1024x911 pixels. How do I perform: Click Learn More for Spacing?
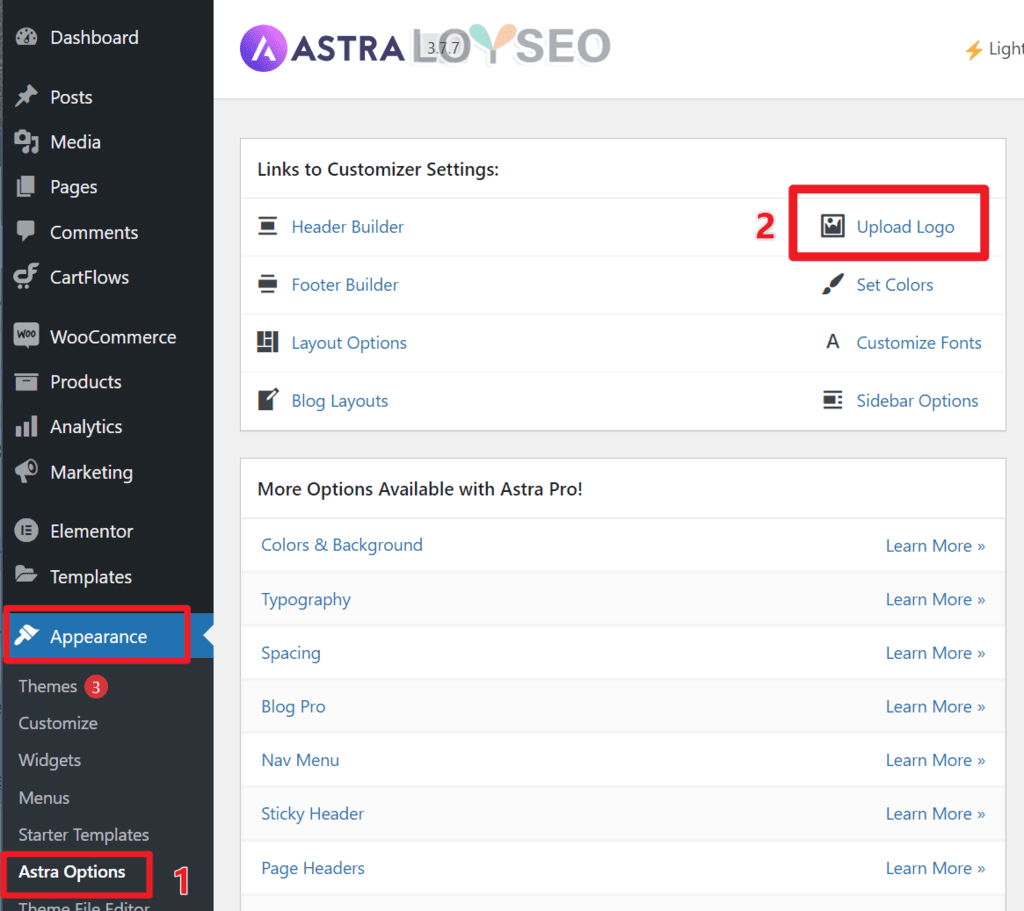tap(935, 653)
